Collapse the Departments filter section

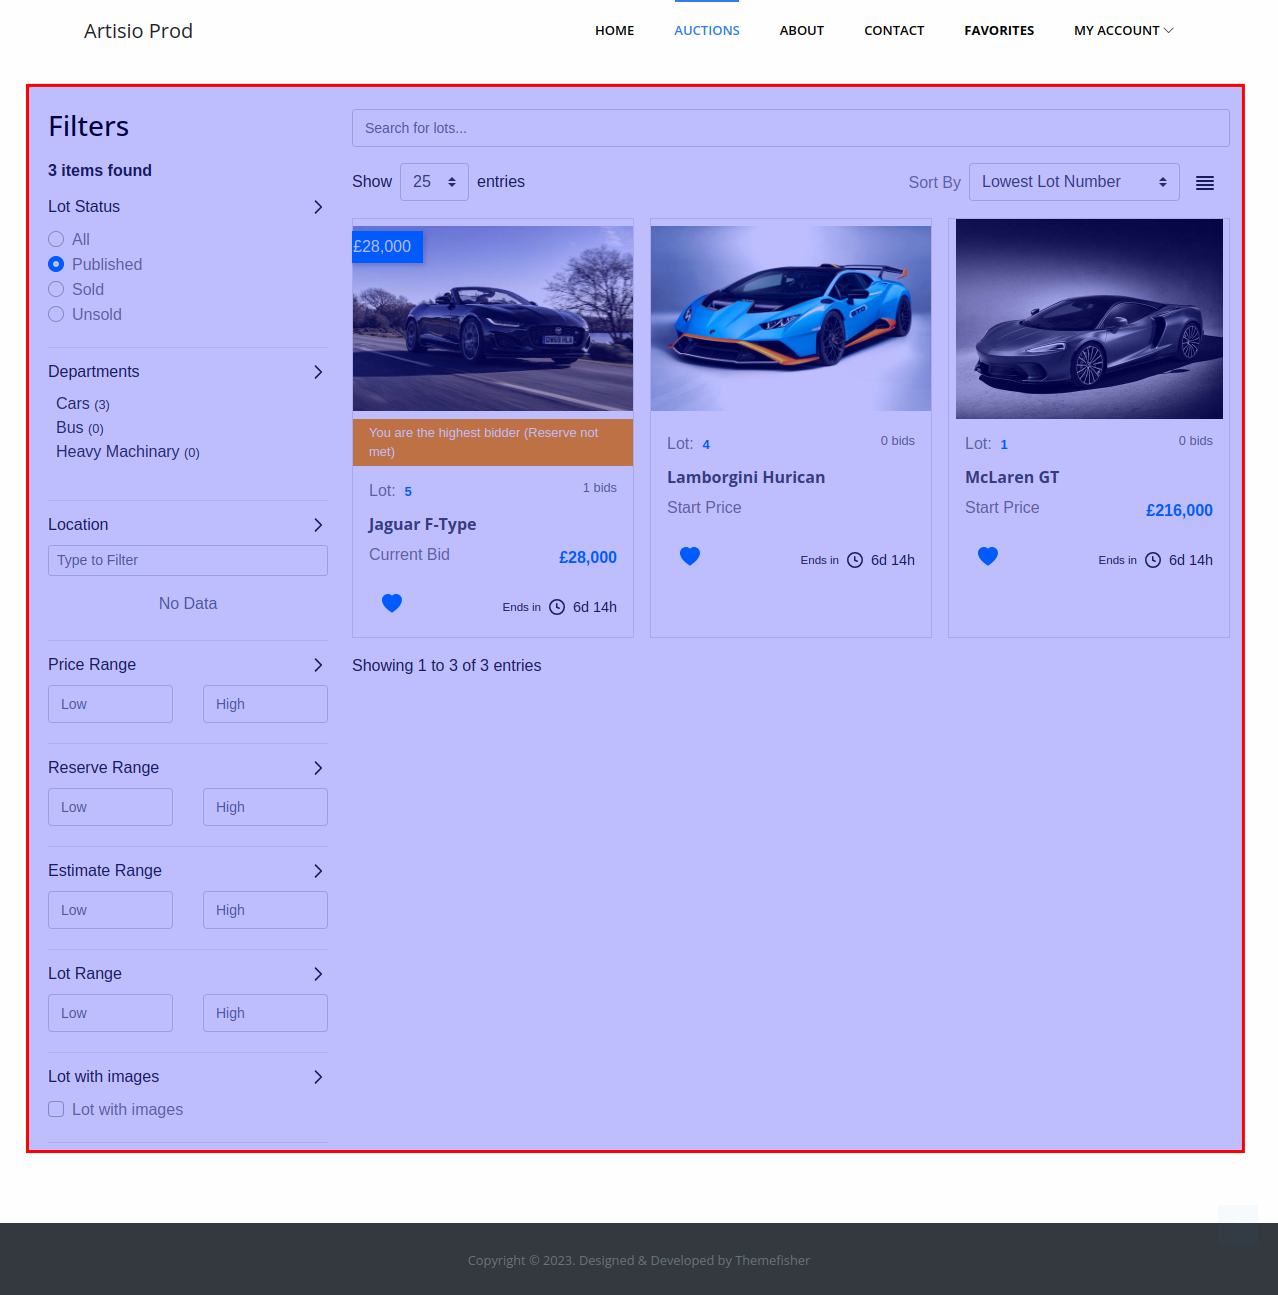tap(318, 372)
